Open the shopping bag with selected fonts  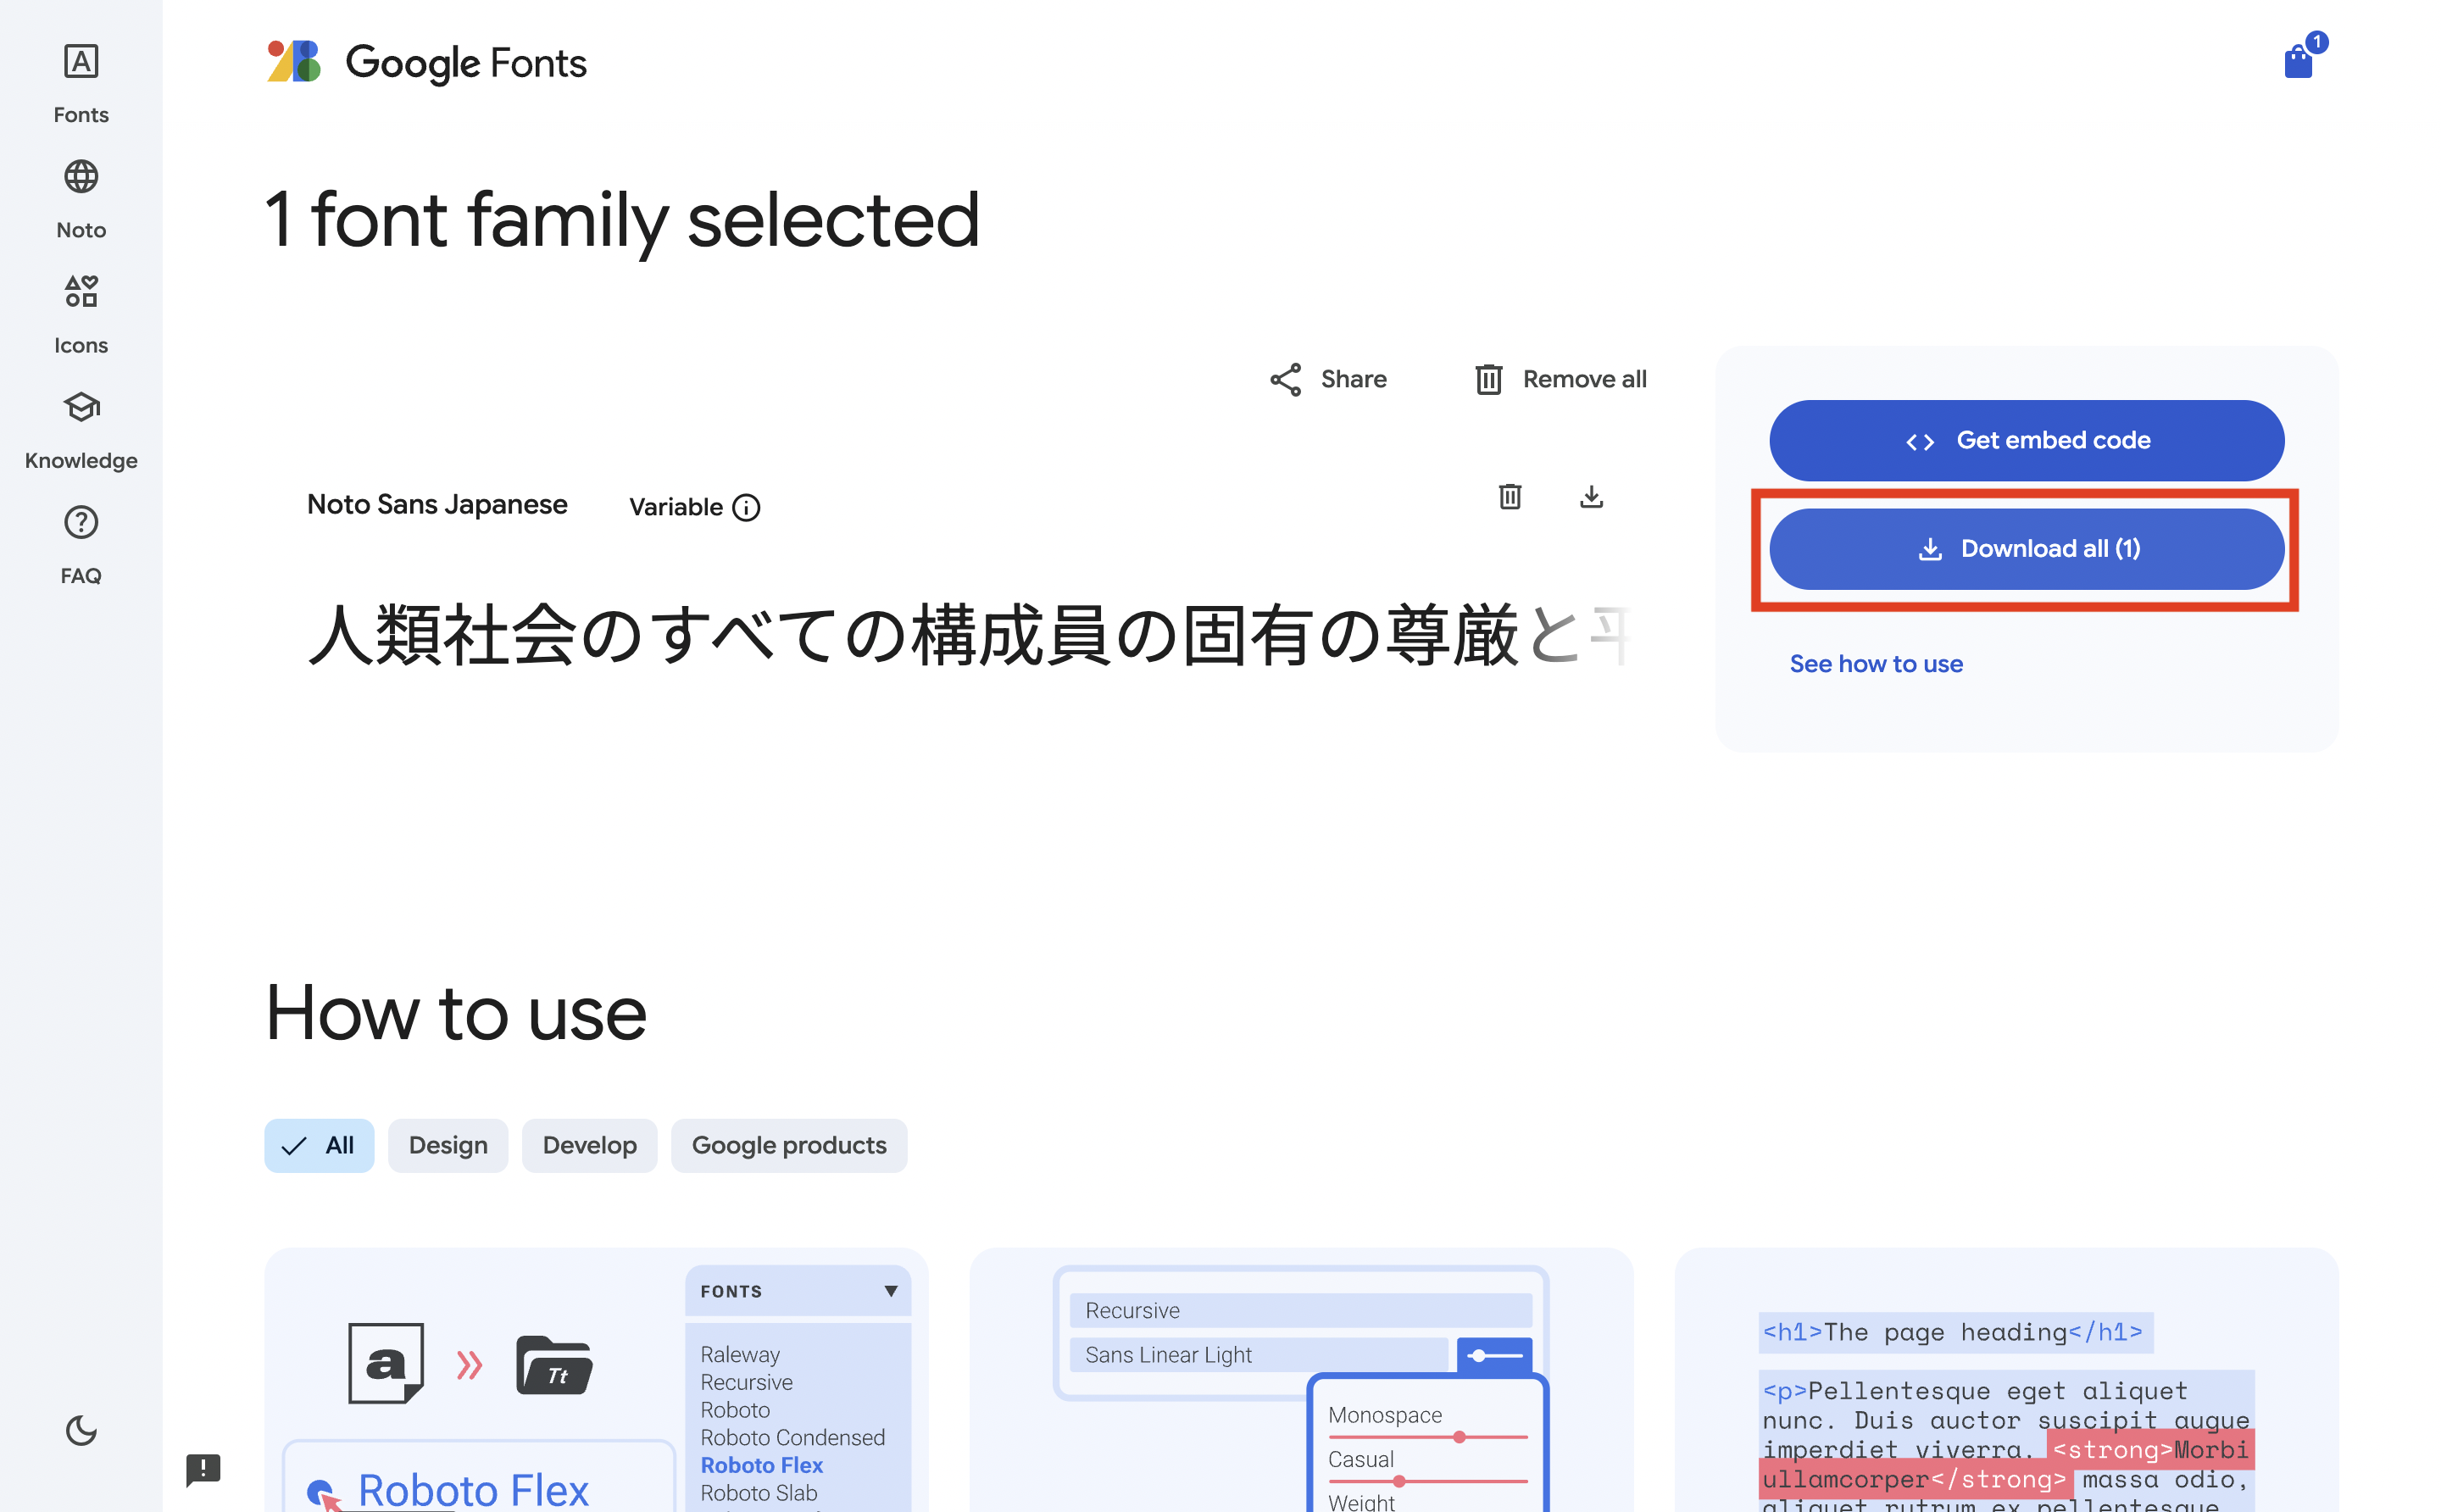tap(2298, 60)
